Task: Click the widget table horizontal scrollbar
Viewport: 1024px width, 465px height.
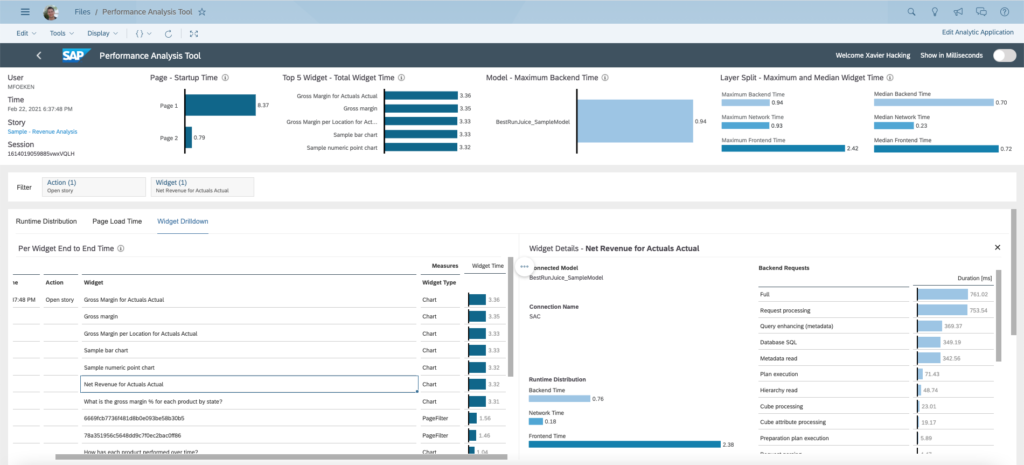Action: [281, 457]
